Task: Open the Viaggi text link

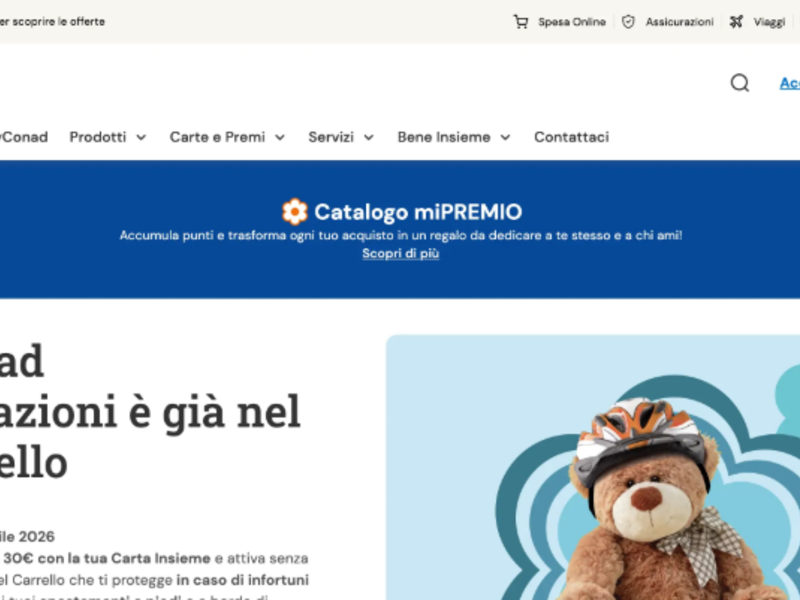Action: click(769, 22)
